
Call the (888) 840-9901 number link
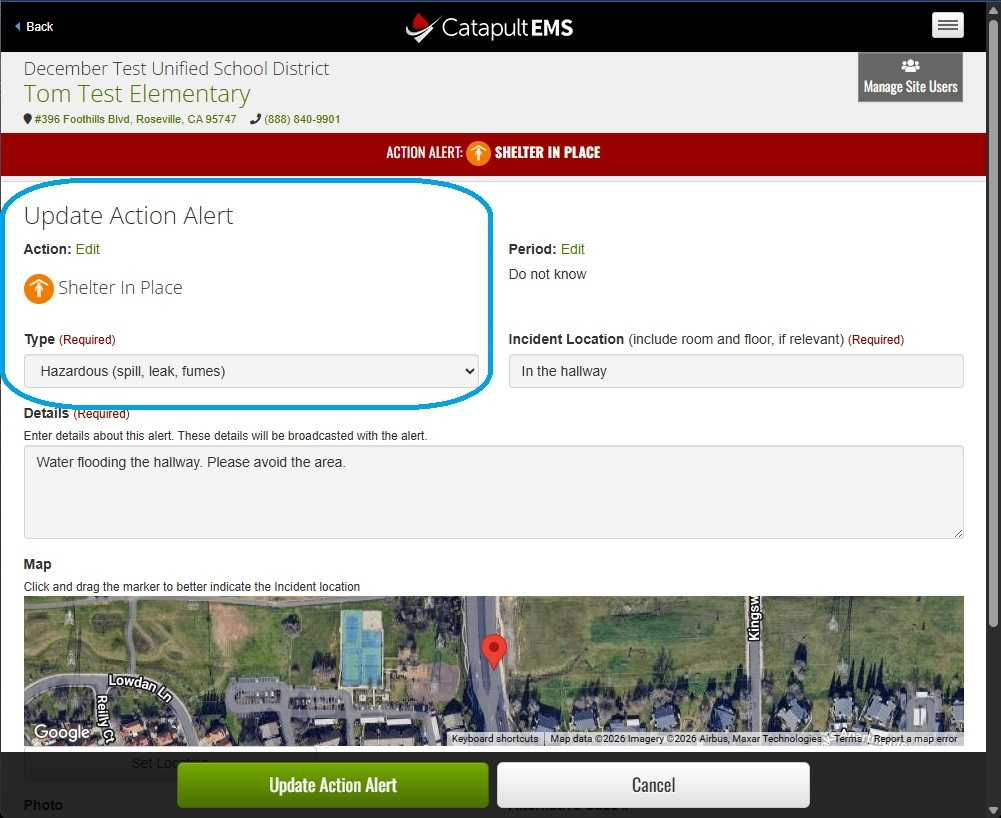tap(302, 119)
